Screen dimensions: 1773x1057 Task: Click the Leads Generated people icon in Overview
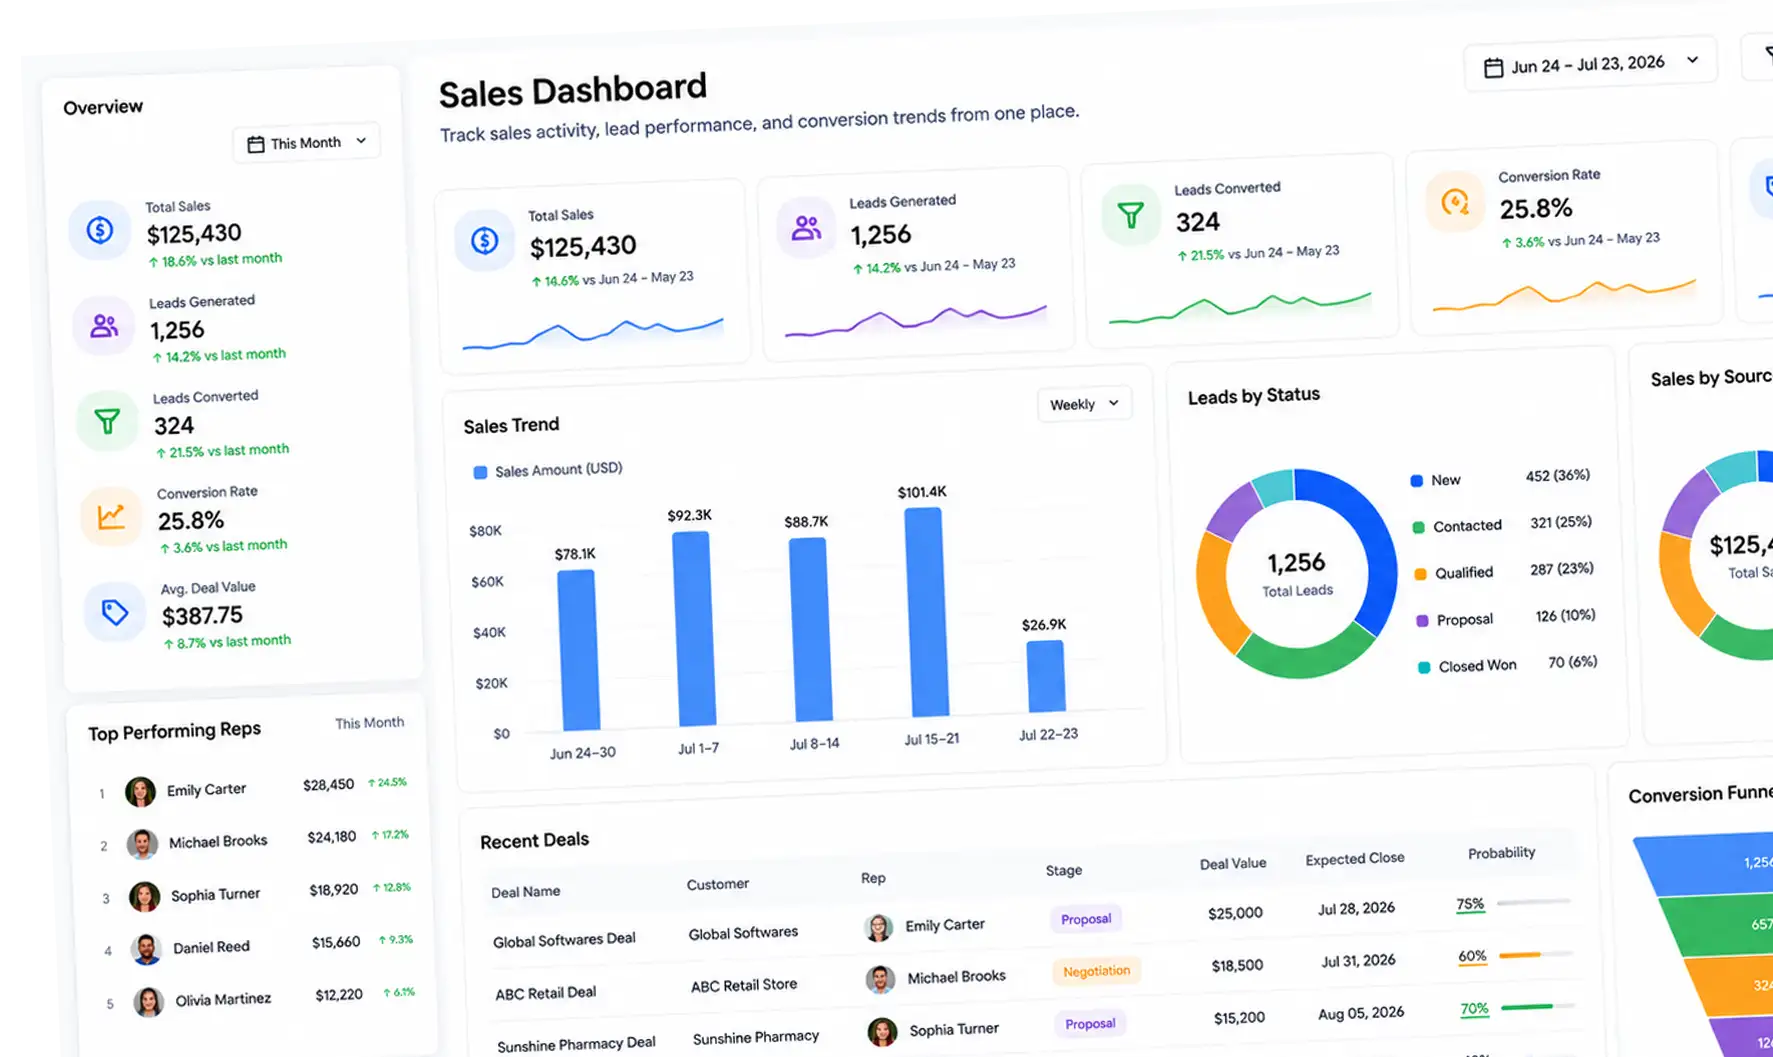click(103, 326)
